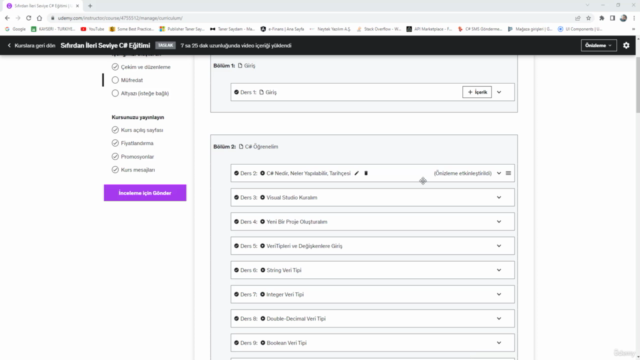This screenshot has height=360, width=640.
Task: Click the Kursunuzu yayınlayın heading
Action: pyautogui.click(x=138, y=117)
